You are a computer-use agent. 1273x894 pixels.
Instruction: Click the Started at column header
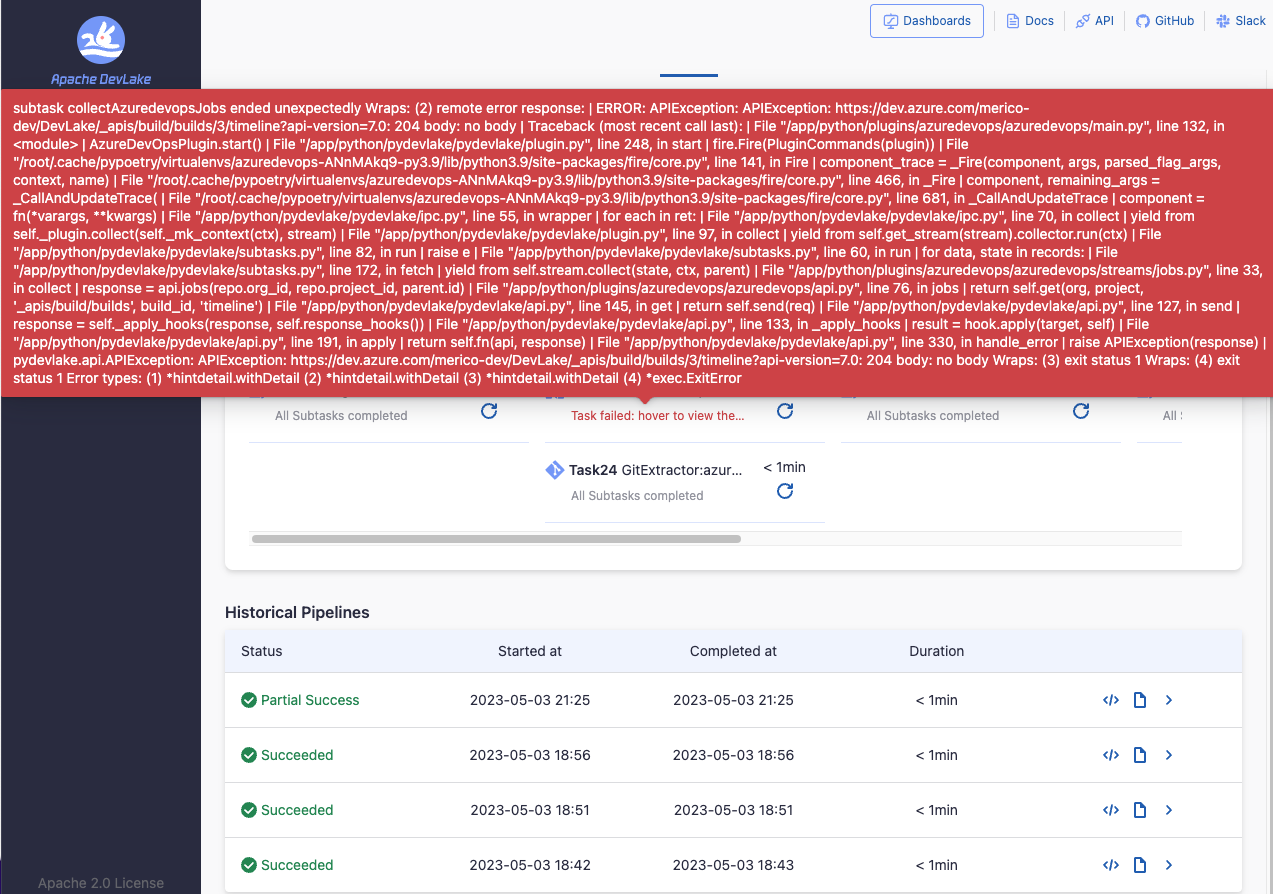[530, 651]
